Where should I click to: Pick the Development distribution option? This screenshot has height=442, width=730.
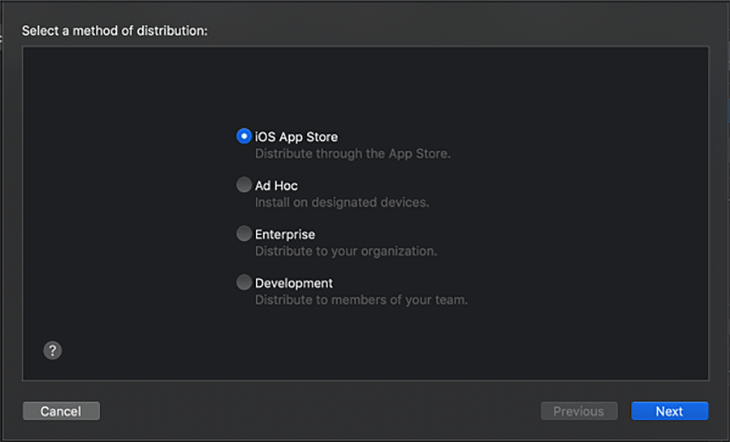(244, 282)
